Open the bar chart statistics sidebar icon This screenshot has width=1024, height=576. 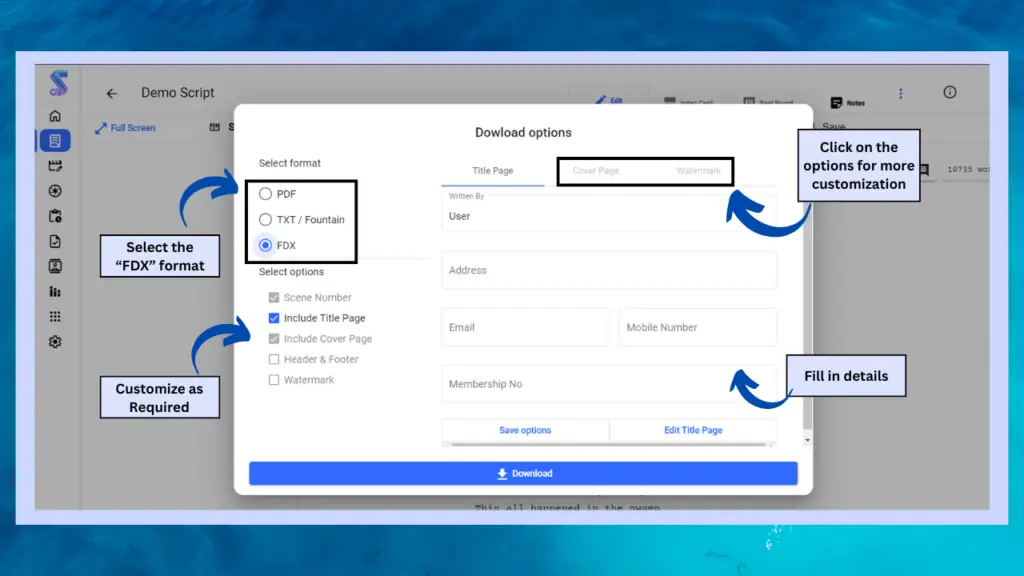pos(55,292)
